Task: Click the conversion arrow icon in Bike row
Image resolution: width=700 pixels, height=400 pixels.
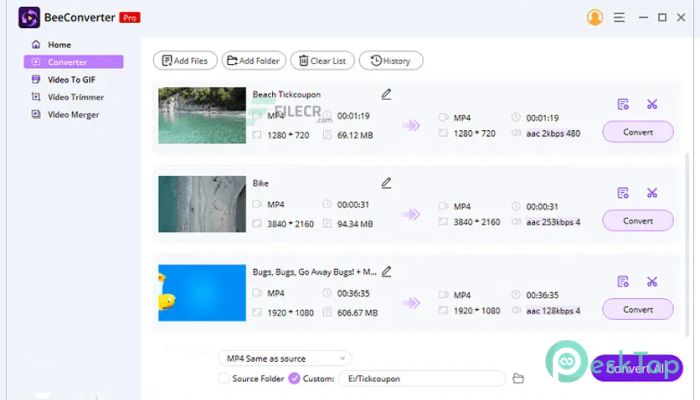Action: [411, 214]
